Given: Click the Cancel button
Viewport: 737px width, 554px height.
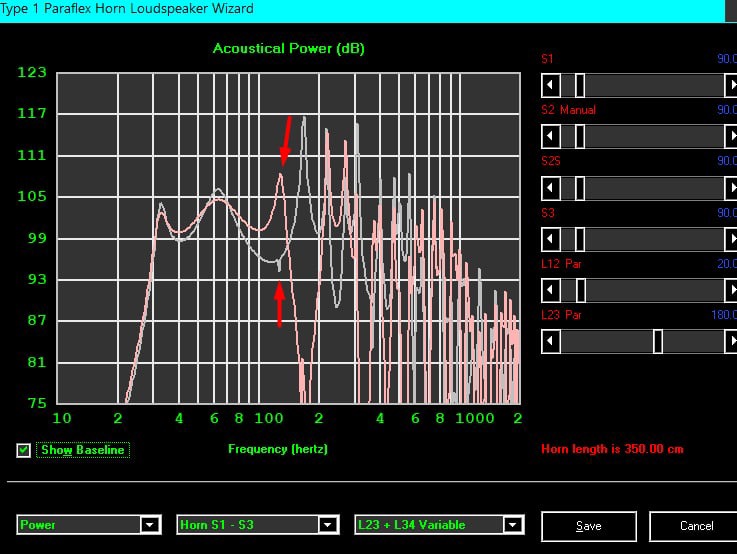Looking at the screenshot, I should click(x=695, y=526).
